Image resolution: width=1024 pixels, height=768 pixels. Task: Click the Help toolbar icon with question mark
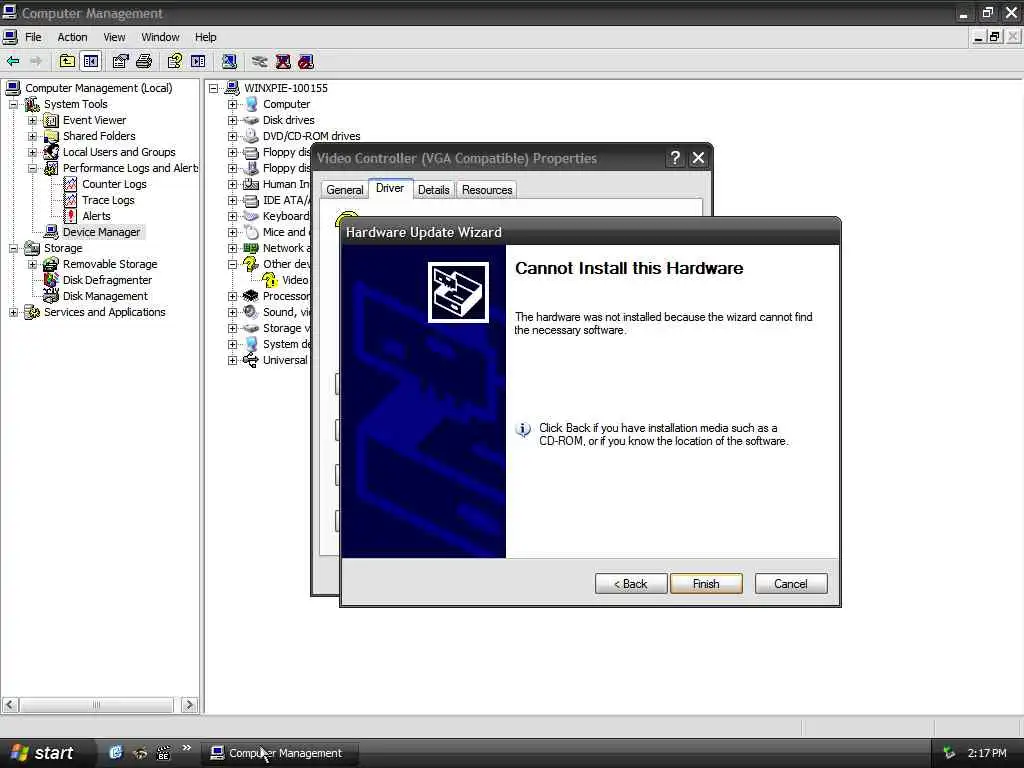click(x=174, y=61)
